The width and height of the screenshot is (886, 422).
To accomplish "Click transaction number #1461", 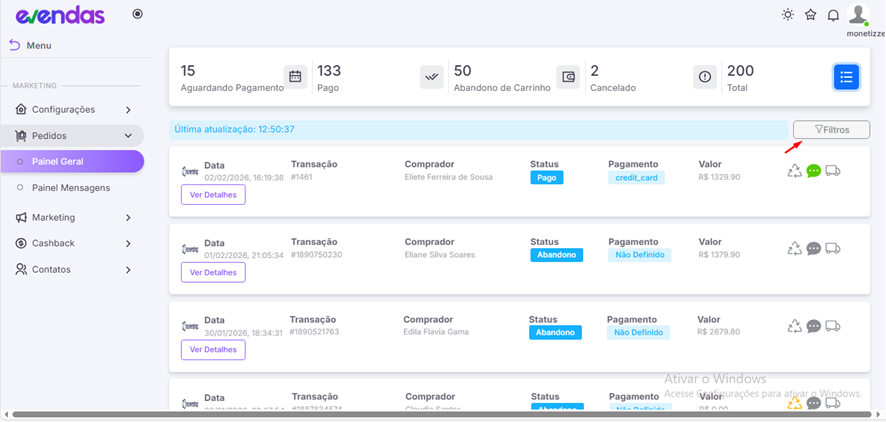I will point(302,177).
